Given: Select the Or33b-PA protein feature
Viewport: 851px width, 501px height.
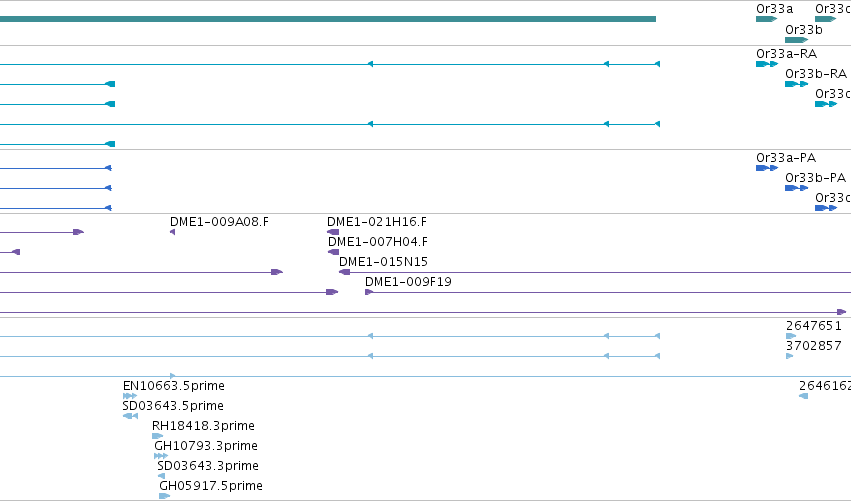Looking at the screenshot, I should [x=796, y=188].
